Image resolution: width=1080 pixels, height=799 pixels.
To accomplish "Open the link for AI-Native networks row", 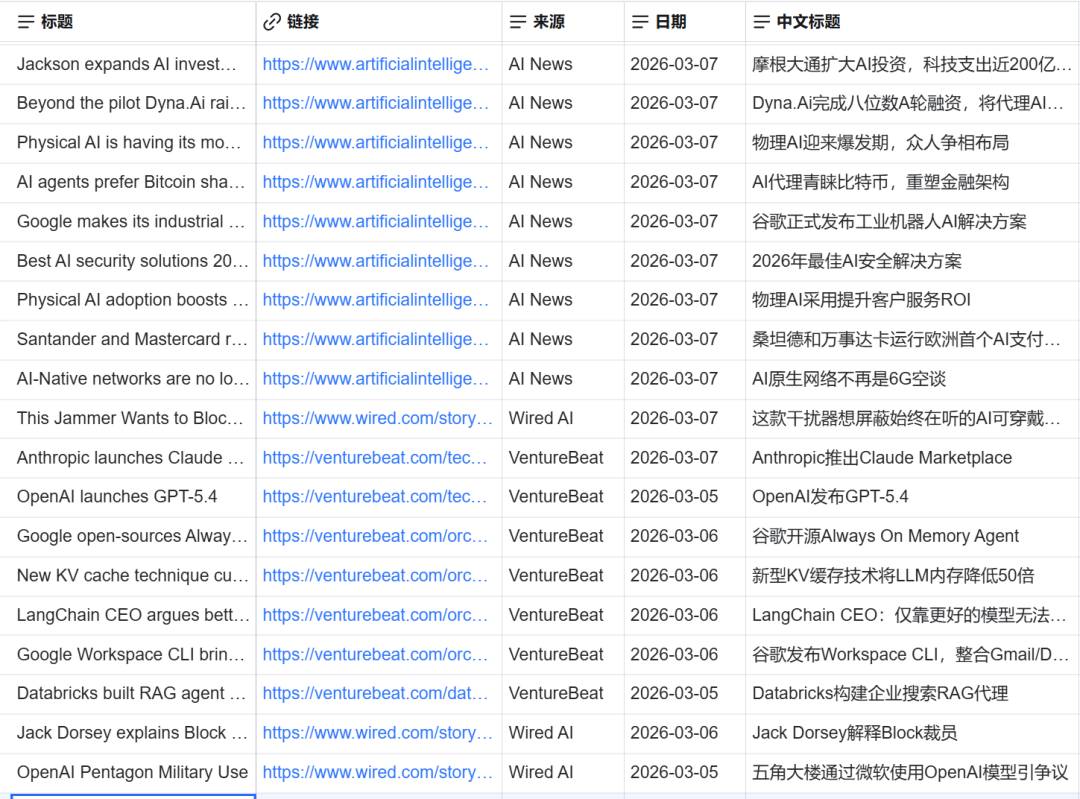I will tap(375, 379).
